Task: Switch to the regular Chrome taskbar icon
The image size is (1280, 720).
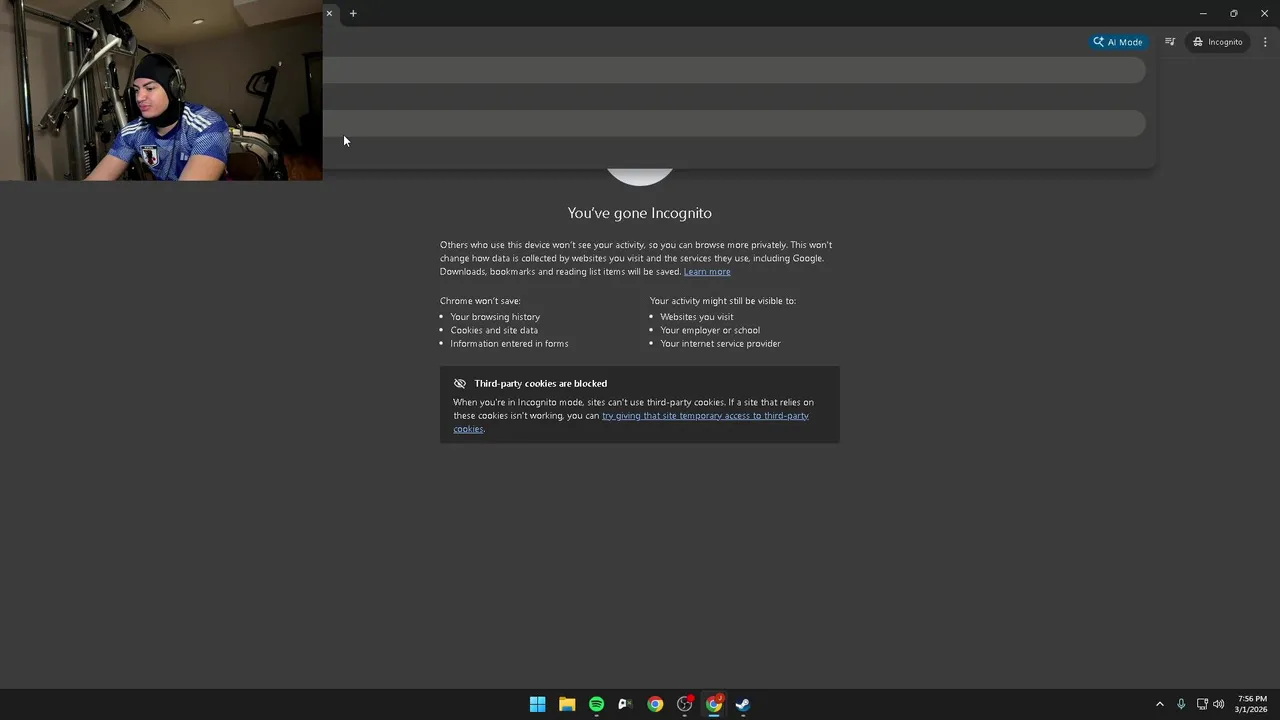Action: (655, 704)
